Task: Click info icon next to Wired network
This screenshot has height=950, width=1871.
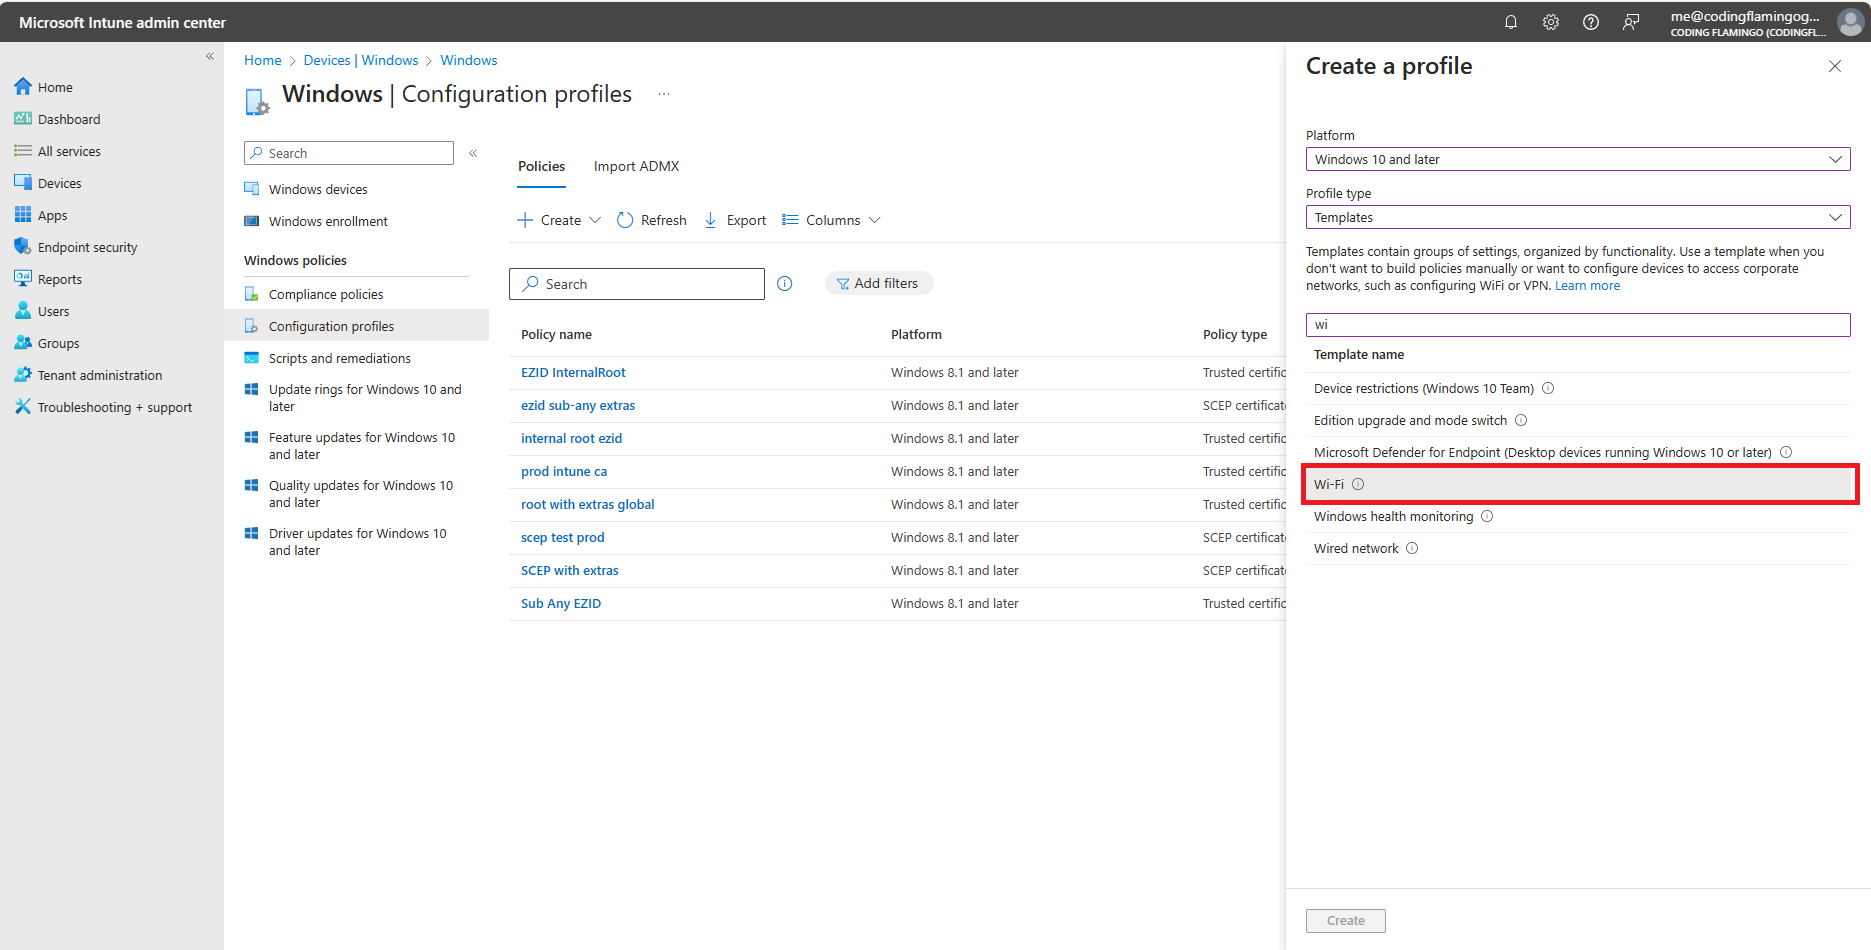Action: coord(1412,548)
